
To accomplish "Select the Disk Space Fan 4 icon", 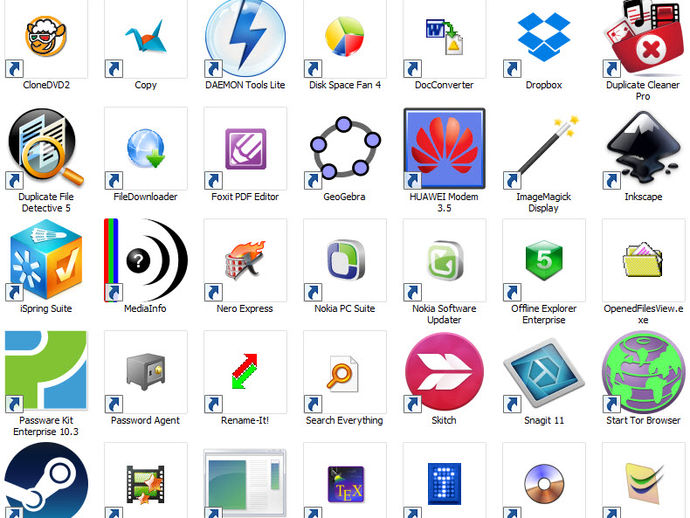I will [345, 37].
